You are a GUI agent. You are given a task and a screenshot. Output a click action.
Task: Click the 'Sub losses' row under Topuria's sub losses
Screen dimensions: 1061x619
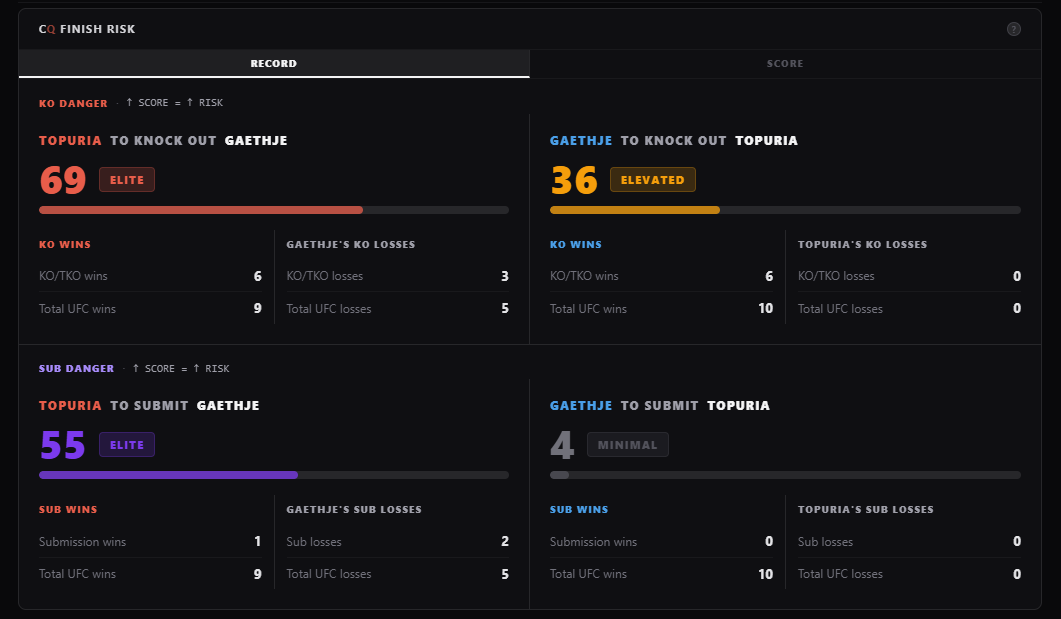coord(909,542)
